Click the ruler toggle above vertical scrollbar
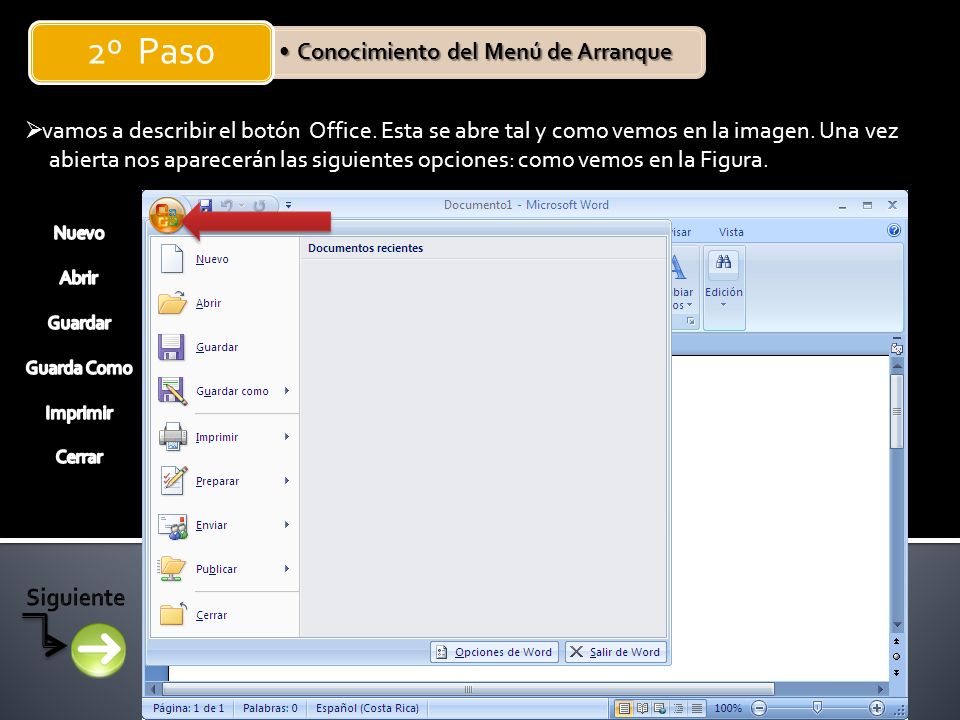960x720 pixels. point(897,348)
